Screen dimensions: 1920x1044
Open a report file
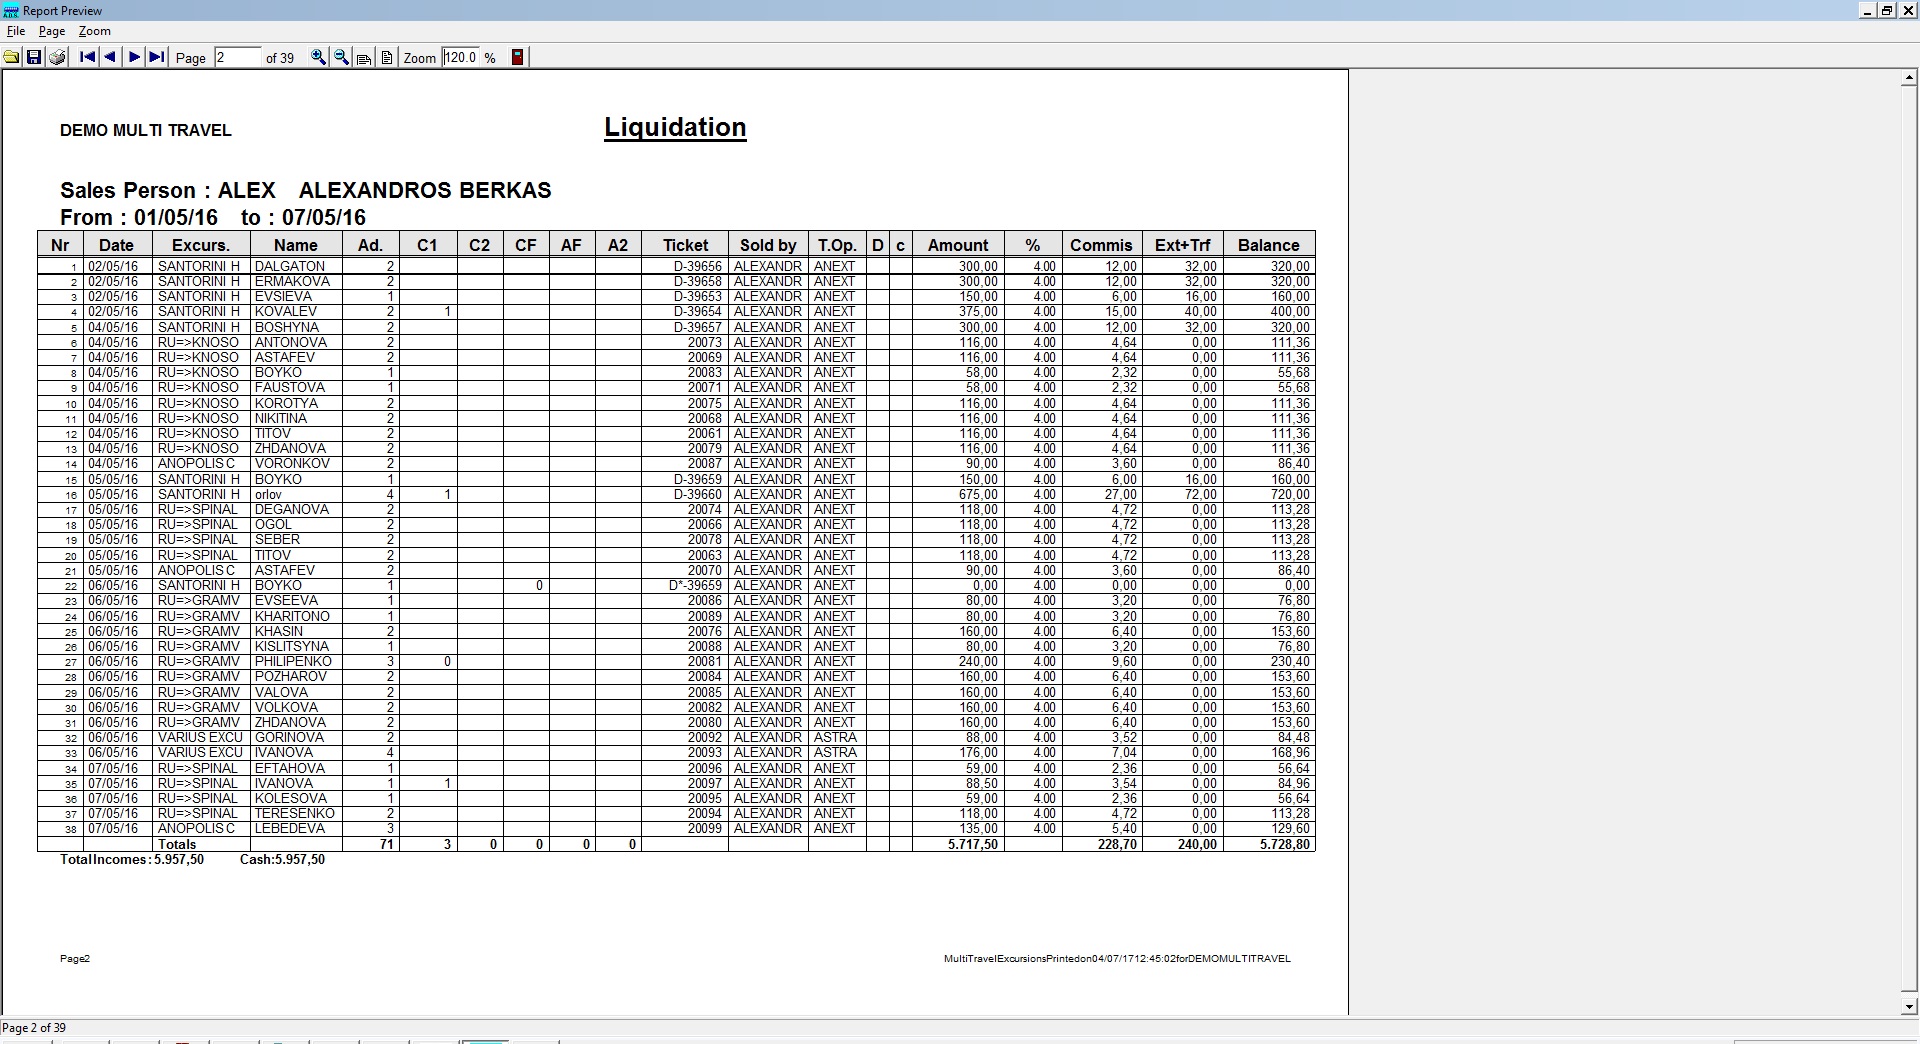coord(11,57)
